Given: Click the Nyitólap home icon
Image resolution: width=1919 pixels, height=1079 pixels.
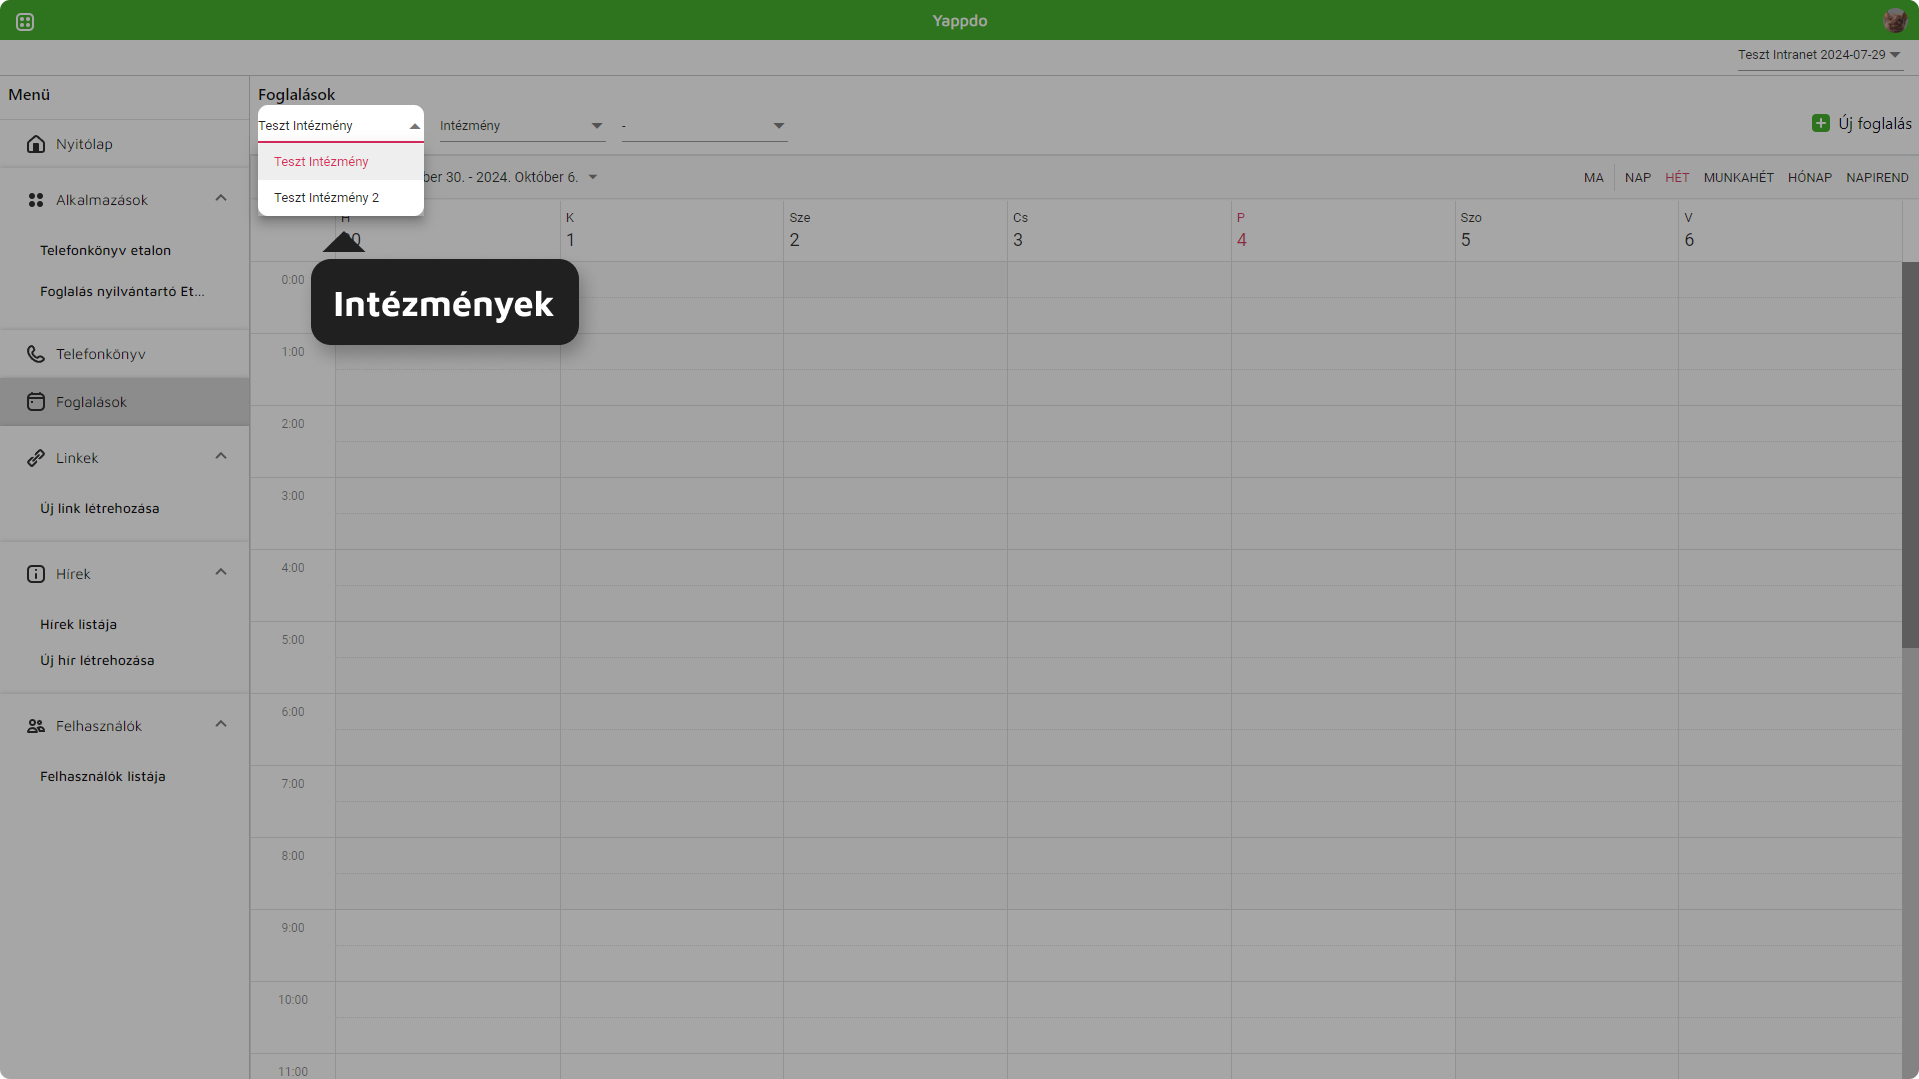Looking at the screenshot, I should (x=36, y=144).
